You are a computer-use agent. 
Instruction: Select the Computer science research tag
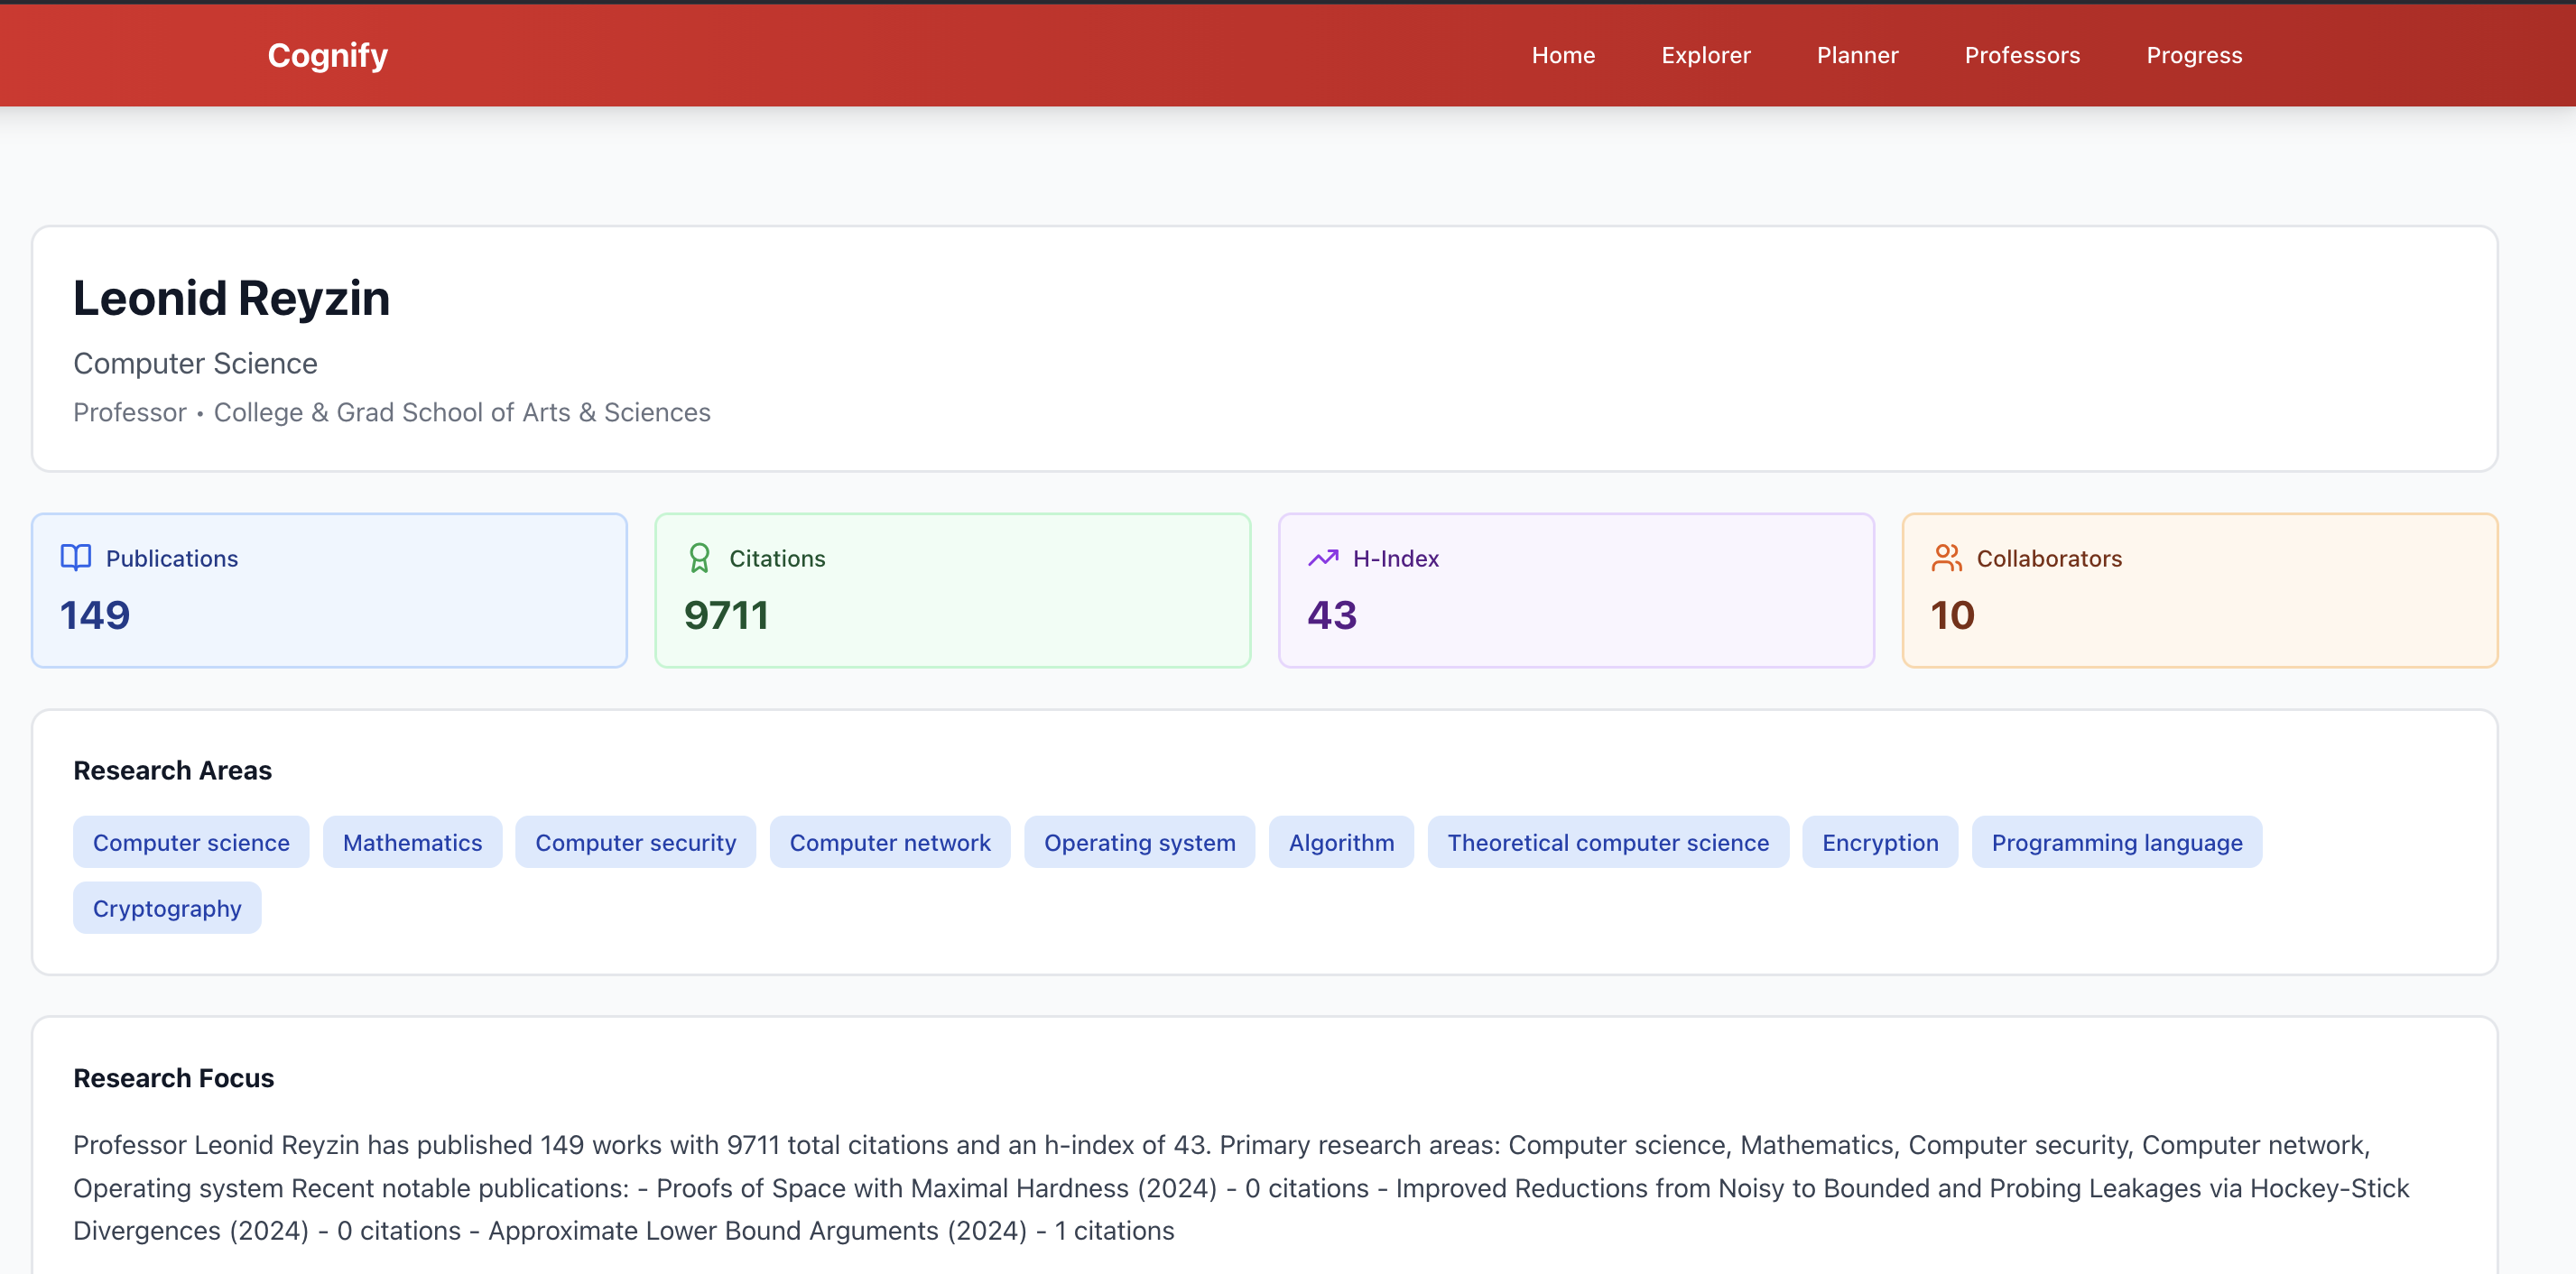tap(191, 842)
